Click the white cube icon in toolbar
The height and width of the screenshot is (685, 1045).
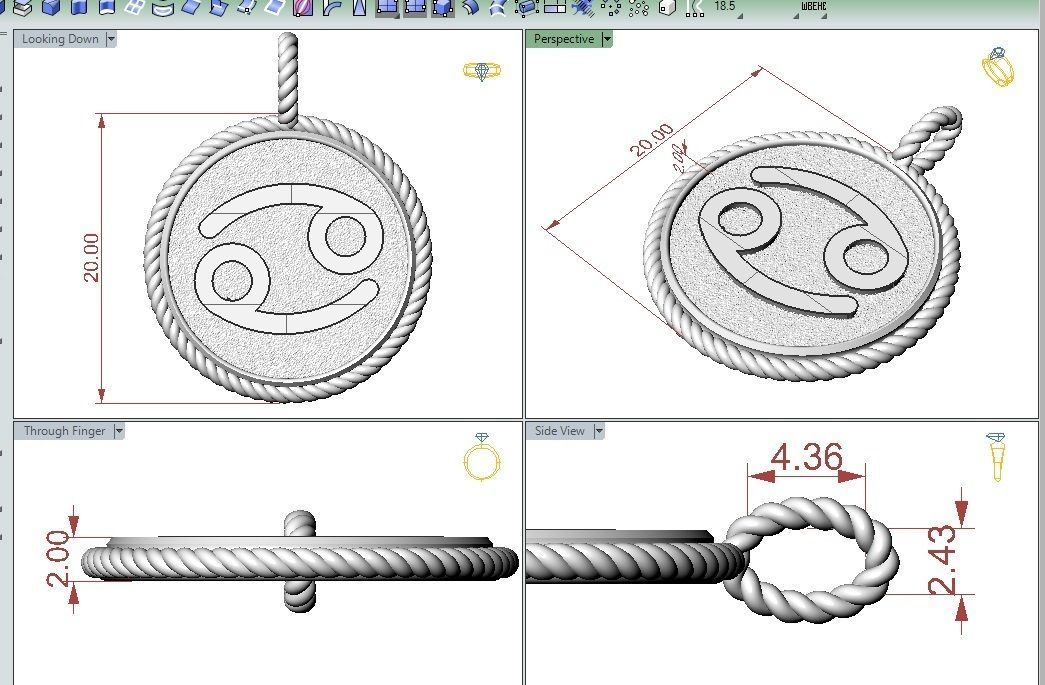tap(667, 7)
